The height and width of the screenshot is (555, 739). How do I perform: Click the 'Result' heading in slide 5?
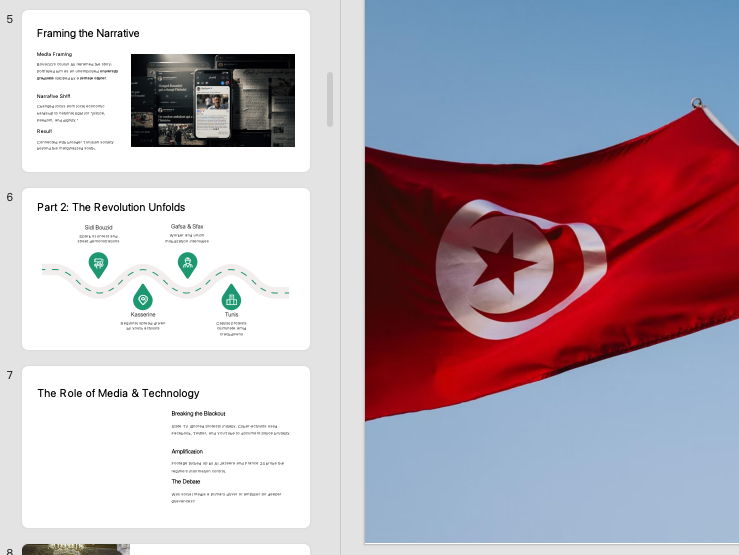point(44,131)
